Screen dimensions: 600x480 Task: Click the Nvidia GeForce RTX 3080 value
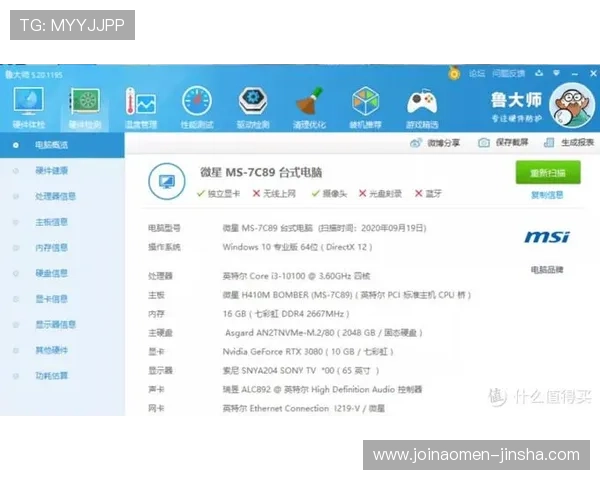coord(308,352)
